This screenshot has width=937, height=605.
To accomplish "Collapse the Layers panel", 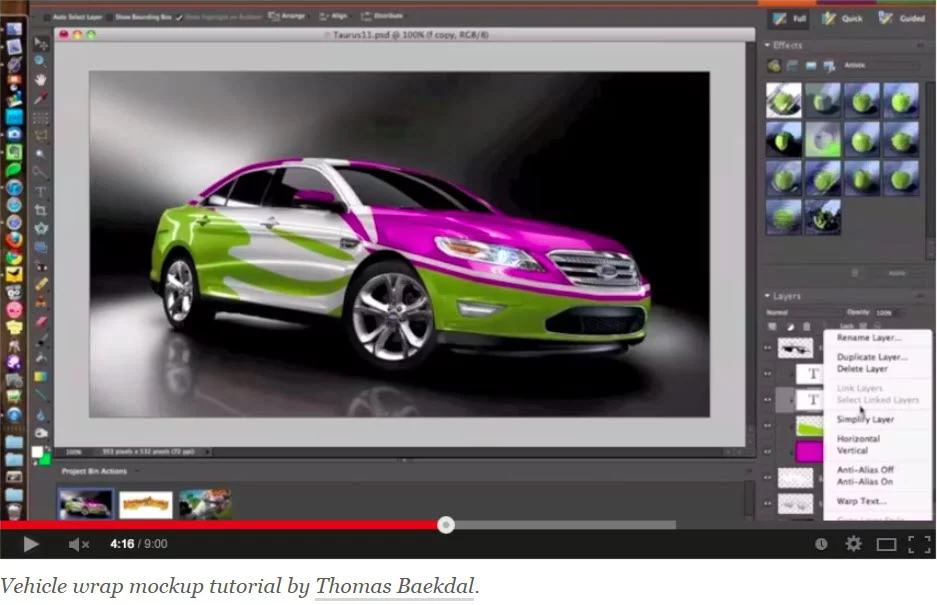I will tap(767, 295).
